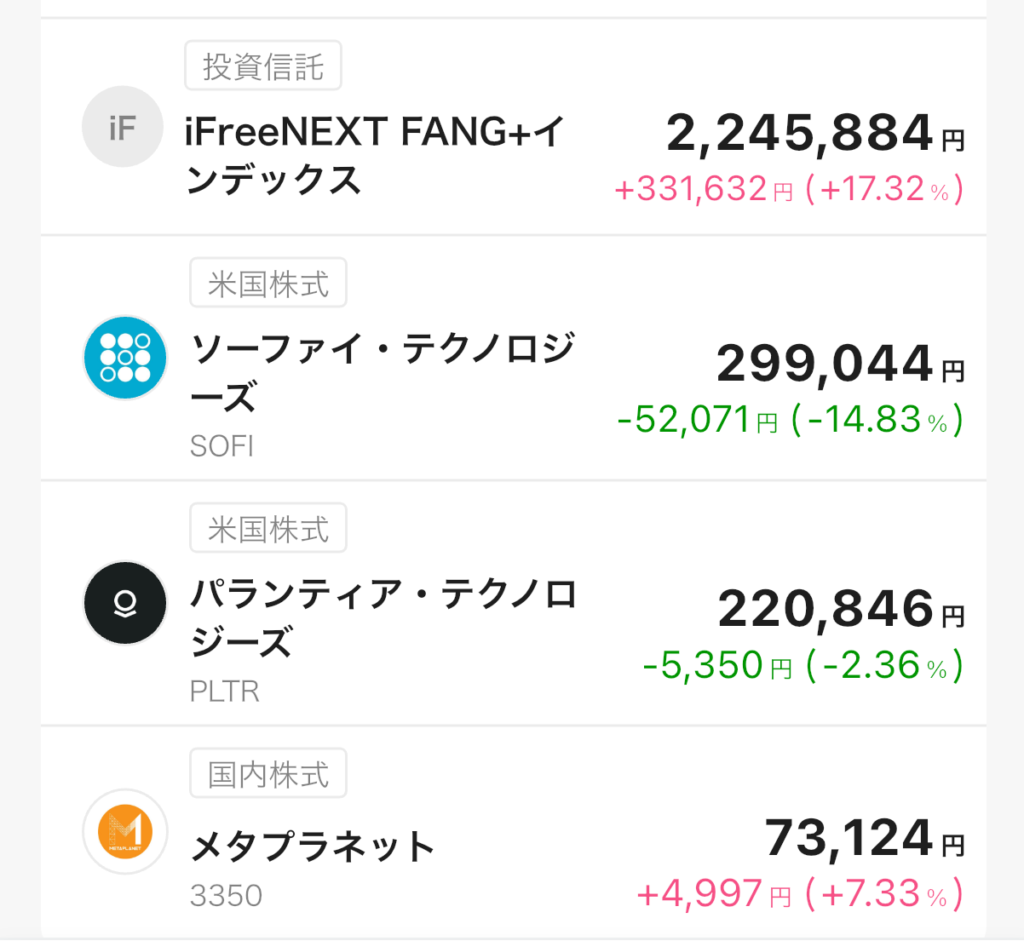1024x941 pixels.
Task: Tap the Palantir black logo icon
Action: (x=125, y=602)
